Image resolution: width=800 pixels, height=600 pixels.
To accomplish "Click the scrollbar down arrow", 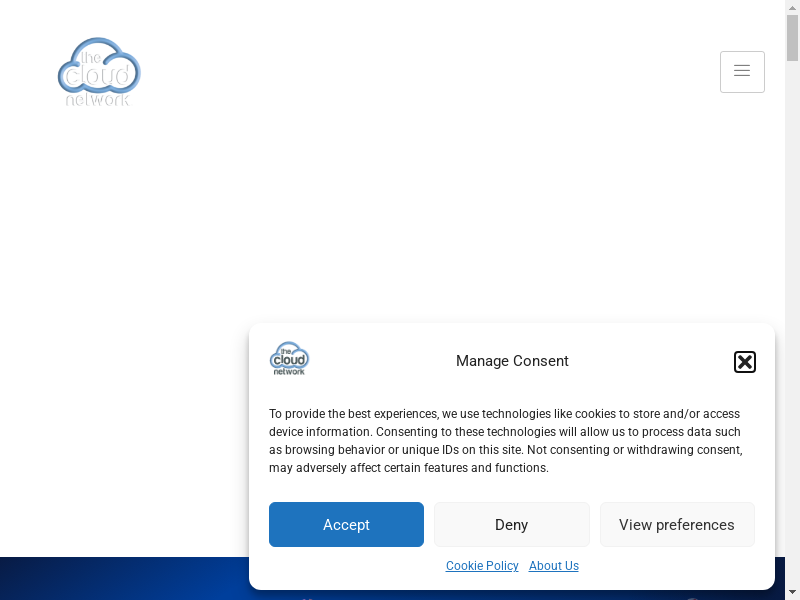I will coord(792,592).
